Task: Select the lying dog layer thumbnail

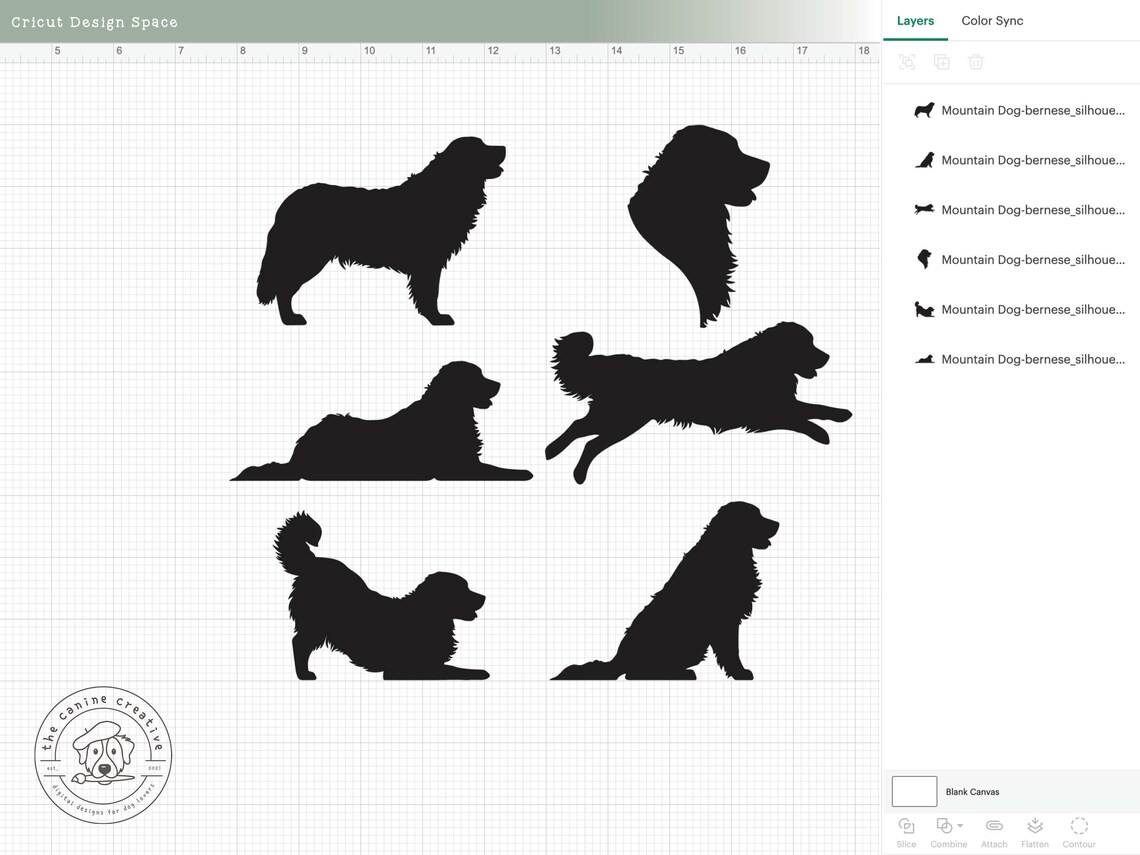Action: click(924, 359)
